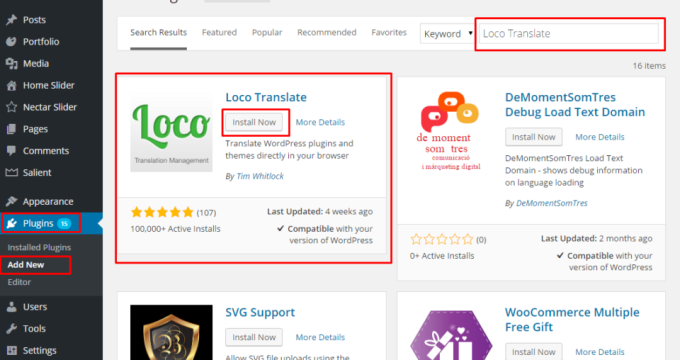Open More Details for Loco Translate
Image resolution: width=680 pixels, height=360 pixels.
[320, 122]
